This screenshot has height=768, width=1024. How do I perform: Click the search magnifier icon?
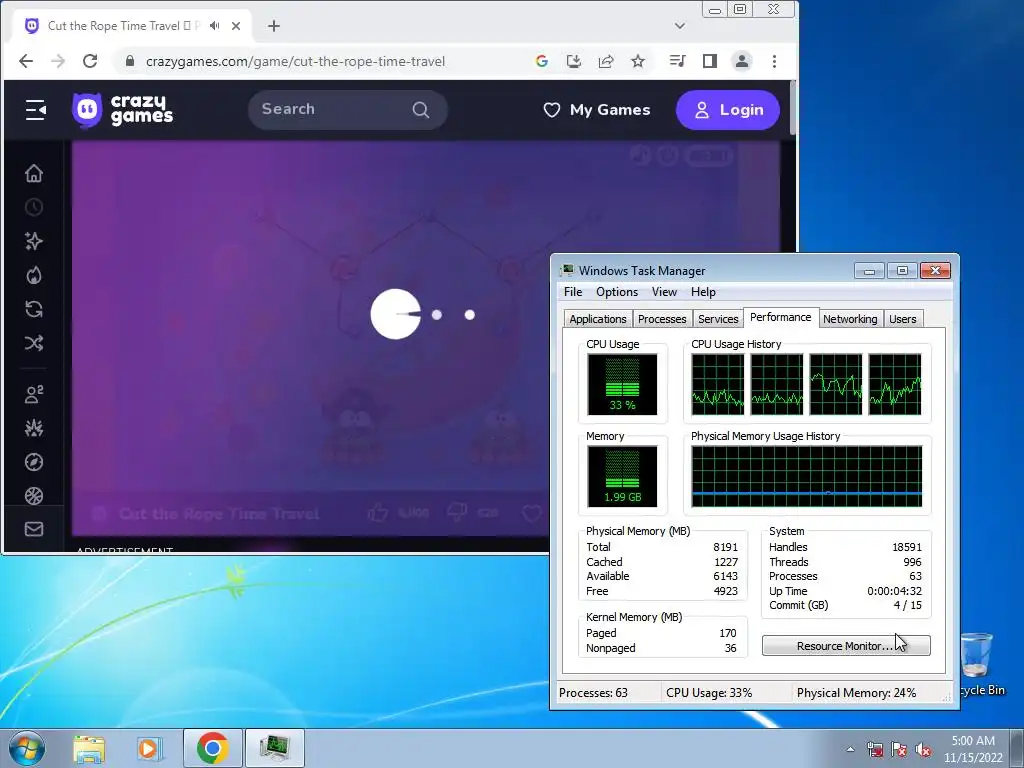click(x=421, y=110)
